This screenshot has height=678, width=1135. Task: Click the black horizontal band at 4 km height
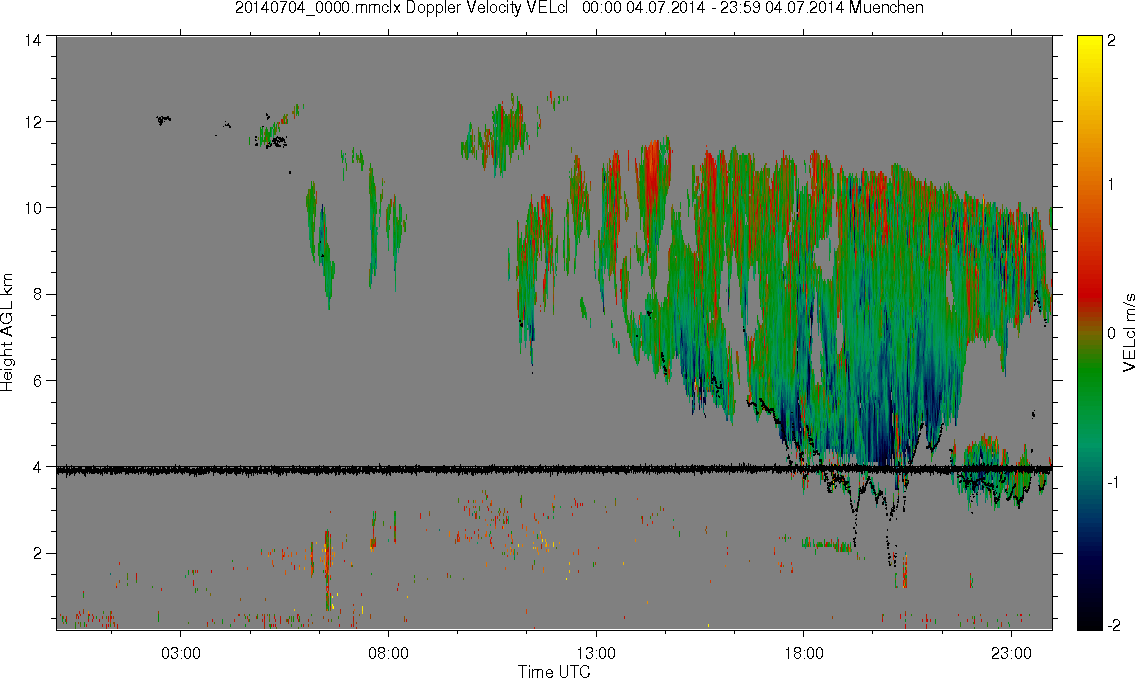(x=554, y=470)
